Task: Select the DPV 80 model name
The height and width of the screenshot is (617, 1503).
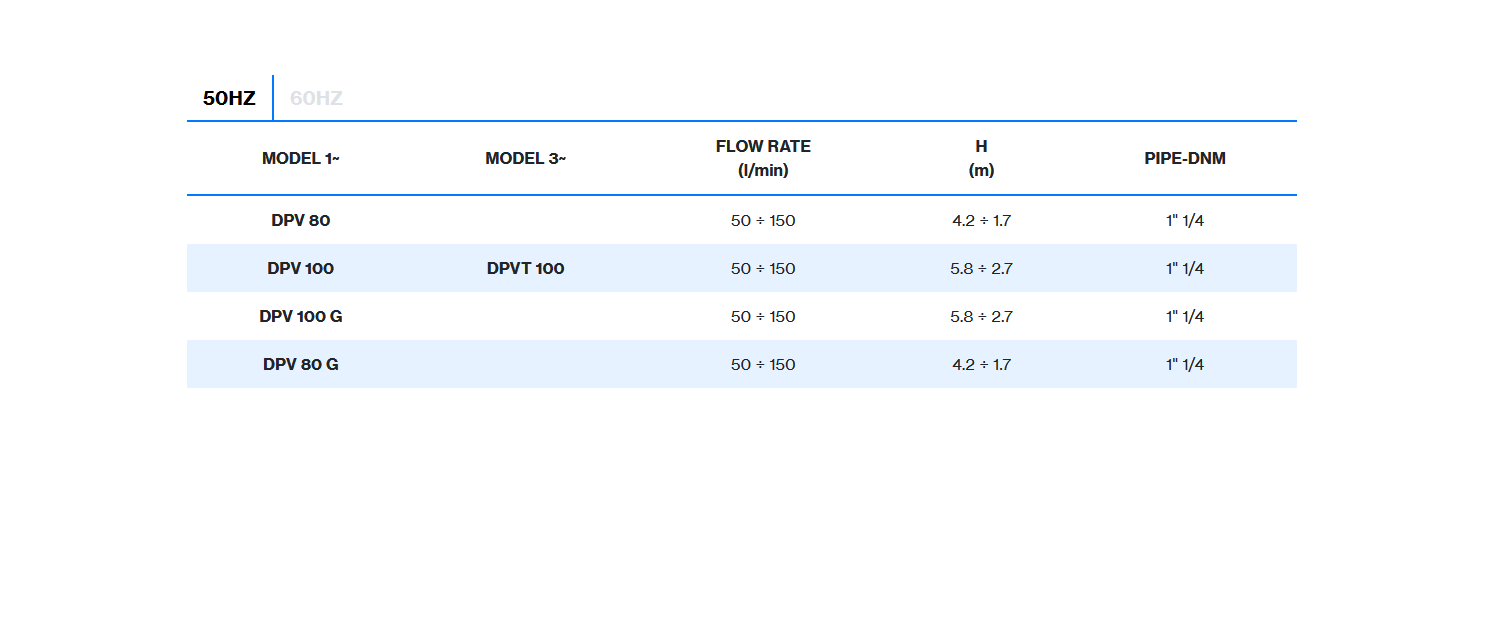Action: [x=301, y=220]
